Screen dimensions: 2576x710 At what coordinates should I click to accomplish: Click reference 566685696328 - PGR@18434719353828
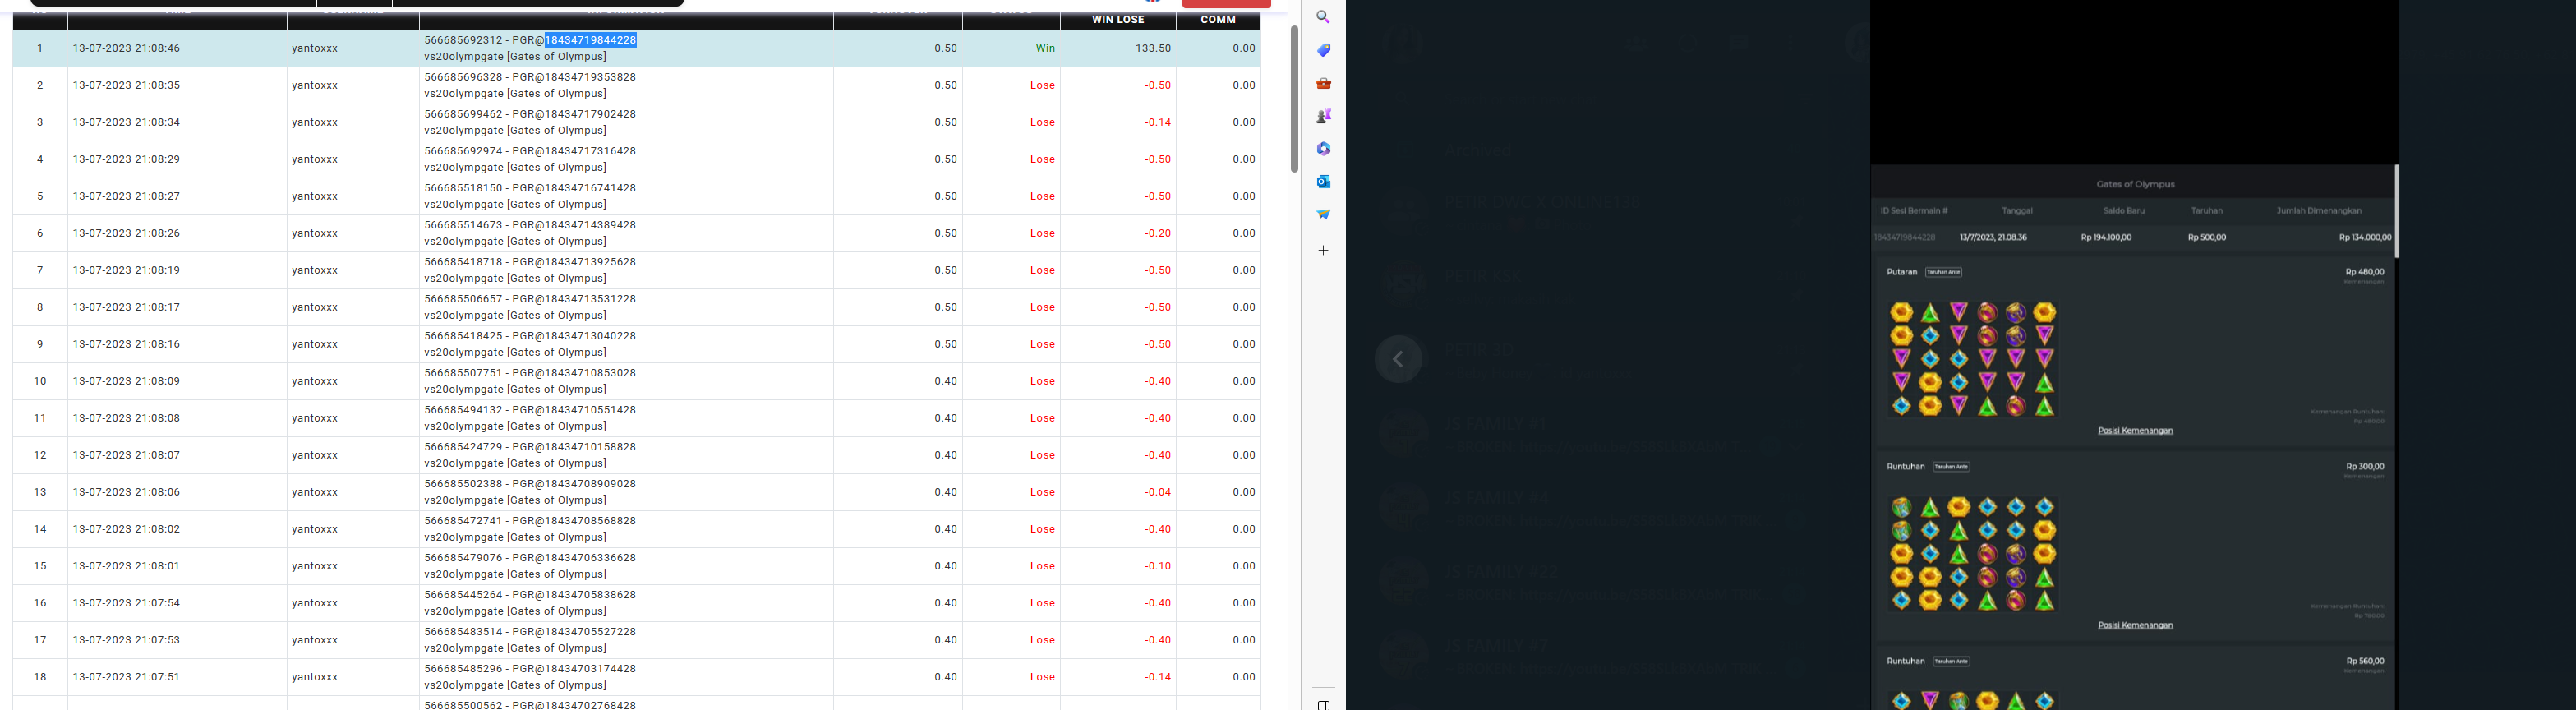[530, 77]
